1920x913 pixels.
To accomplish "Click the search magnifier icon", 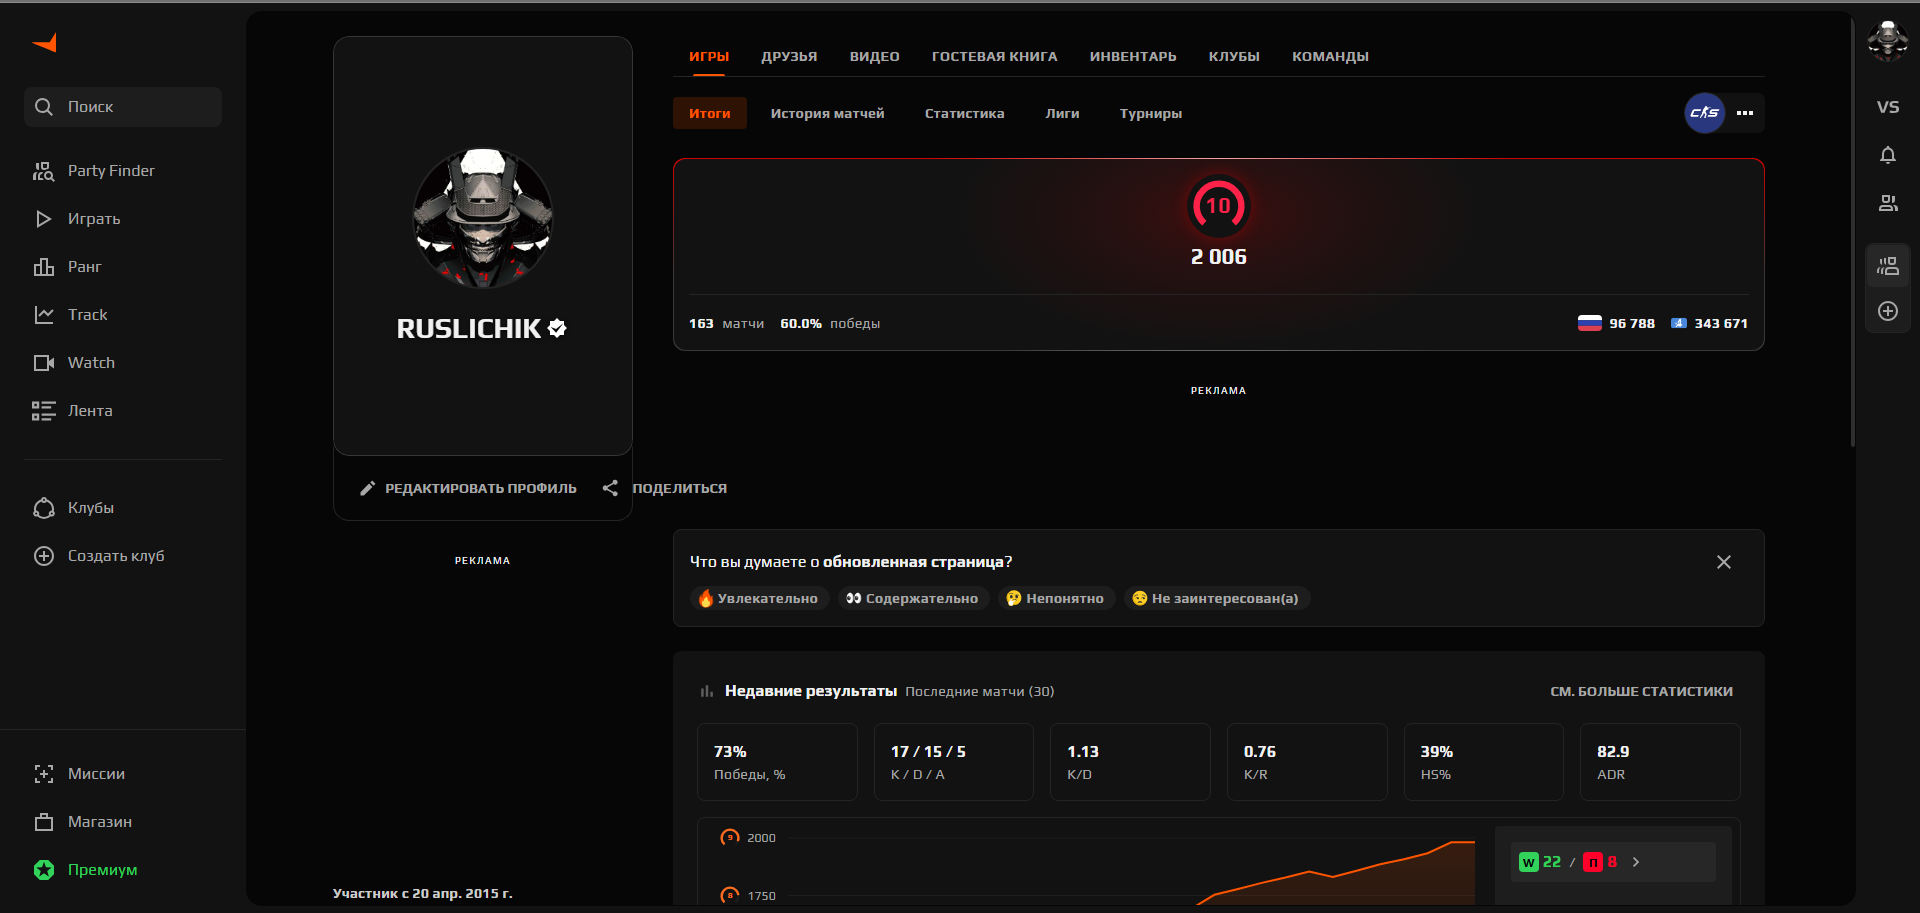I will pos(43,107).
